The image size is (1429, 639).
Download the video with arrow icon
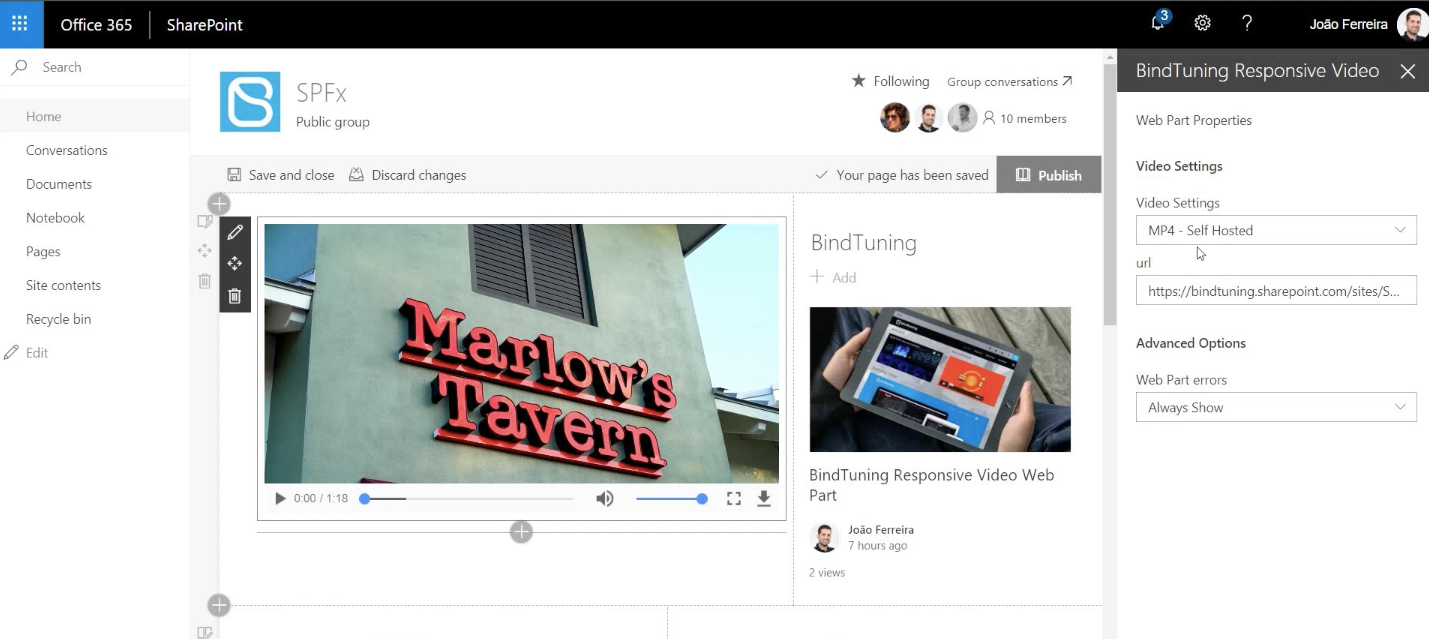(764, 498)
